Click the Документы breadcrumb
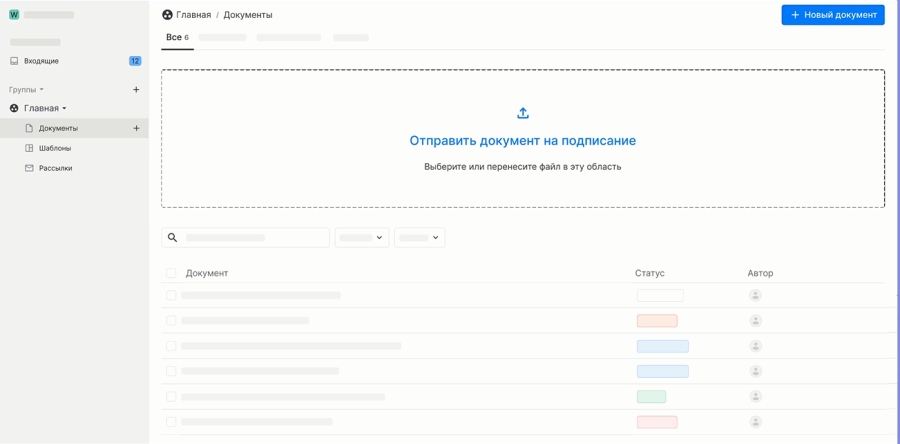The image size is (900, 444). point(248,15)
